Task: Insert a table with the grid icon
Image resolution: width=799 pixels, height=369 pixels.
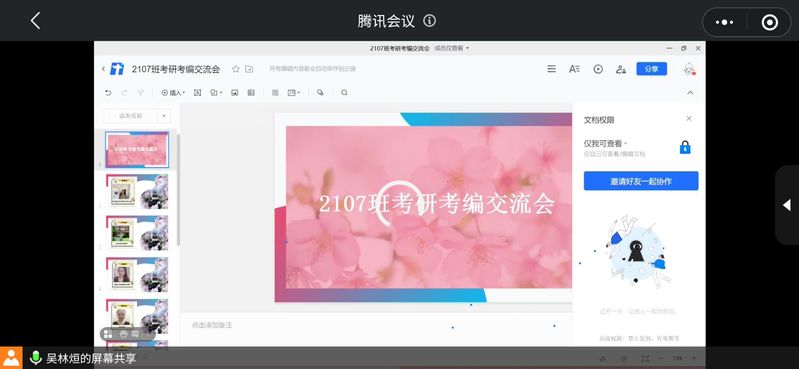Action: 251,93
